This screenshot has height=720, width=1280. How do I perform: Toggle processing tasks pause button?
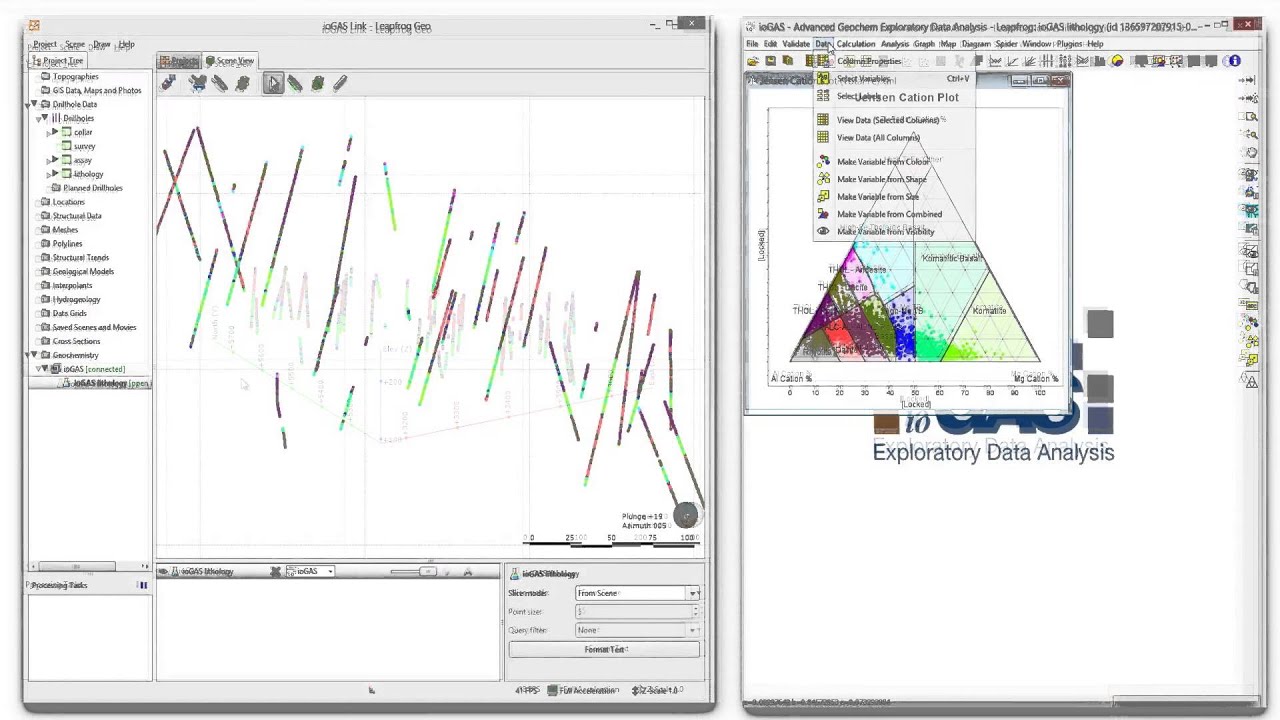143,585
